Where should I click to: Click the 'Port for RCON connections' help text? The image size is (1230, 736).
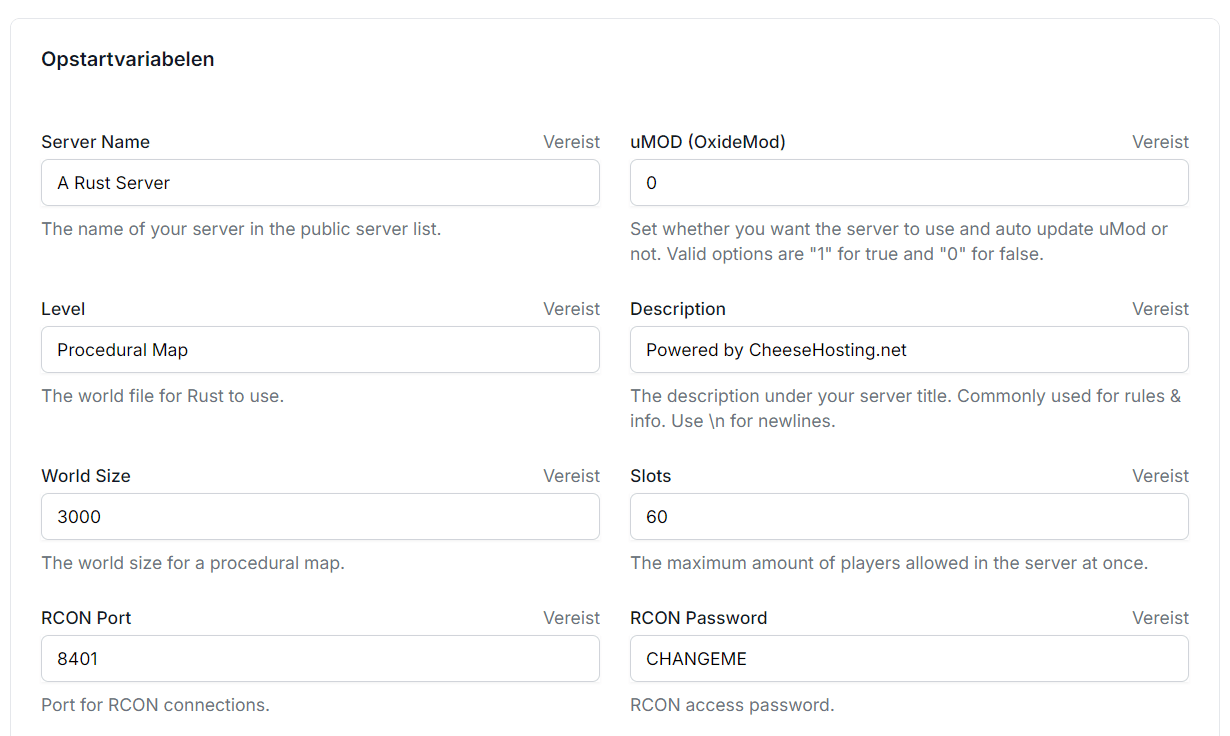click(x=155, y=705)
